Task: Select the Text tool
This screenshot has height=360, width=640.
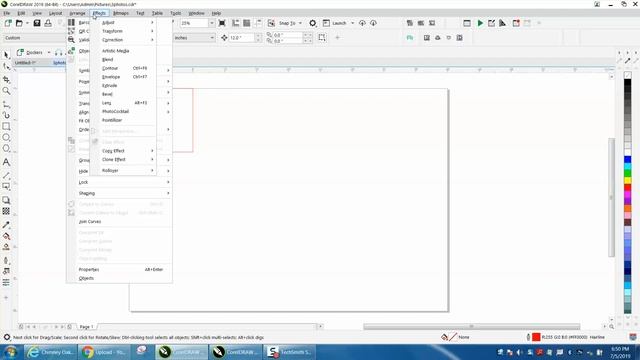Action: point(6,162)
